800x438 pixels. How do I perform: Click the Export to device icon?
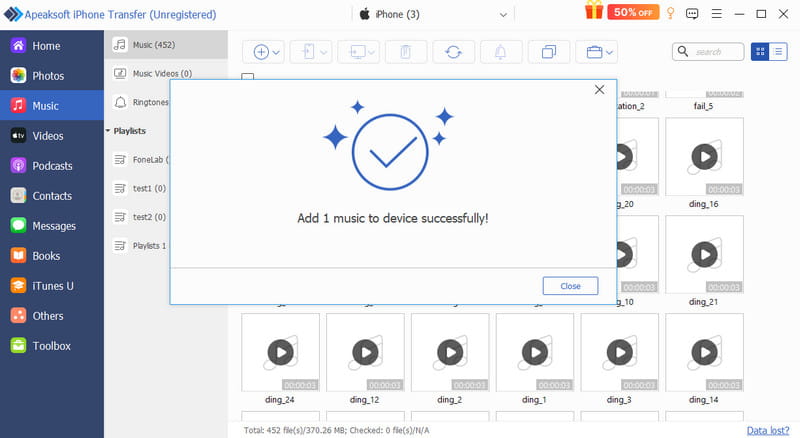[308, 52]
